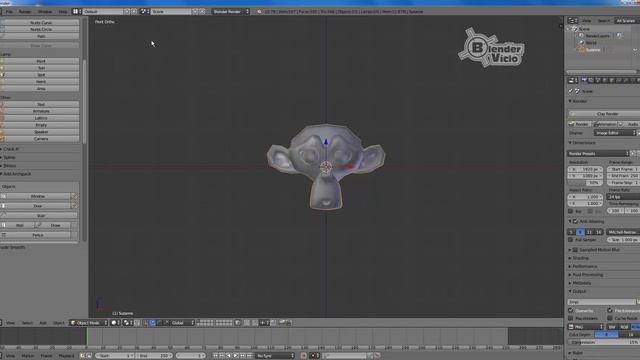Click Archipack Draw wall button
640x360 pixels.
(x=53, y=225)
